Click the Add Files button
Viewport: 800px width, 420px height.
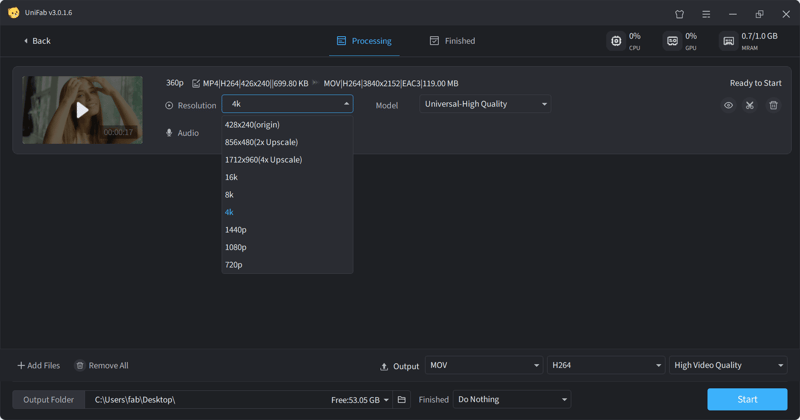pos(39,365)
